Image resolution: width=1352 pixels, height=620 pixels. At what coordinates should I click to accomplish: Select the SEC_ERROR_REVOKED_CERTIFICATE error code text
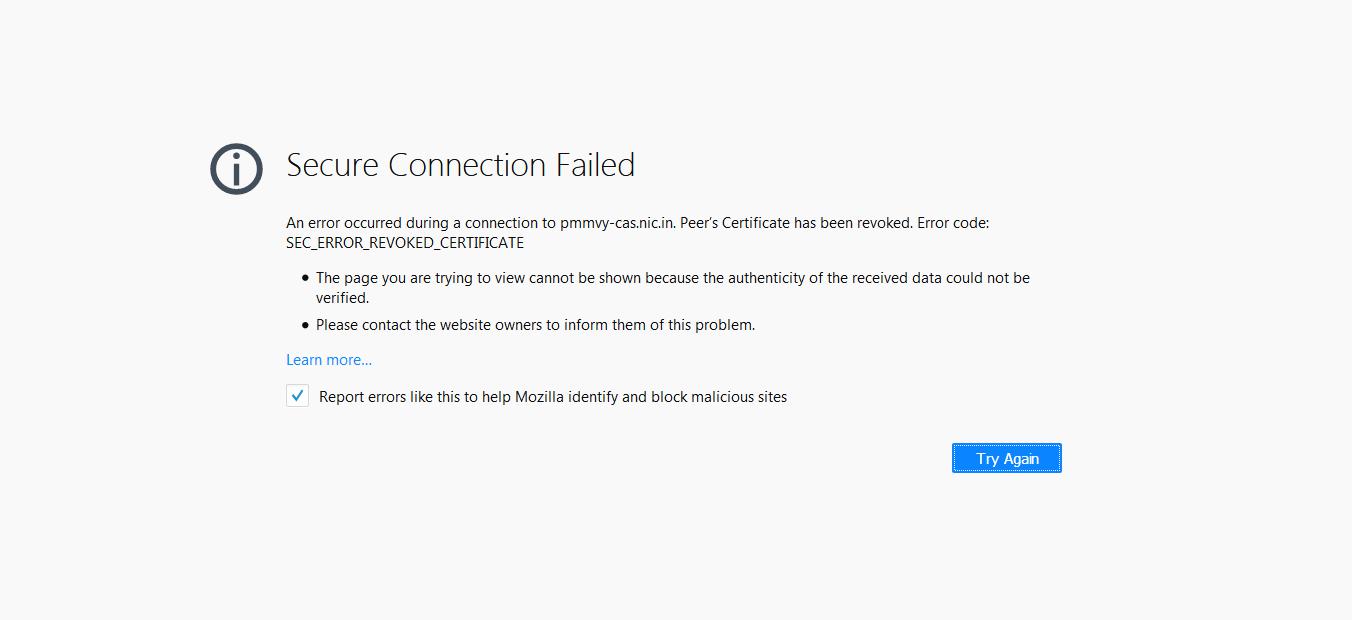[404, 242]
